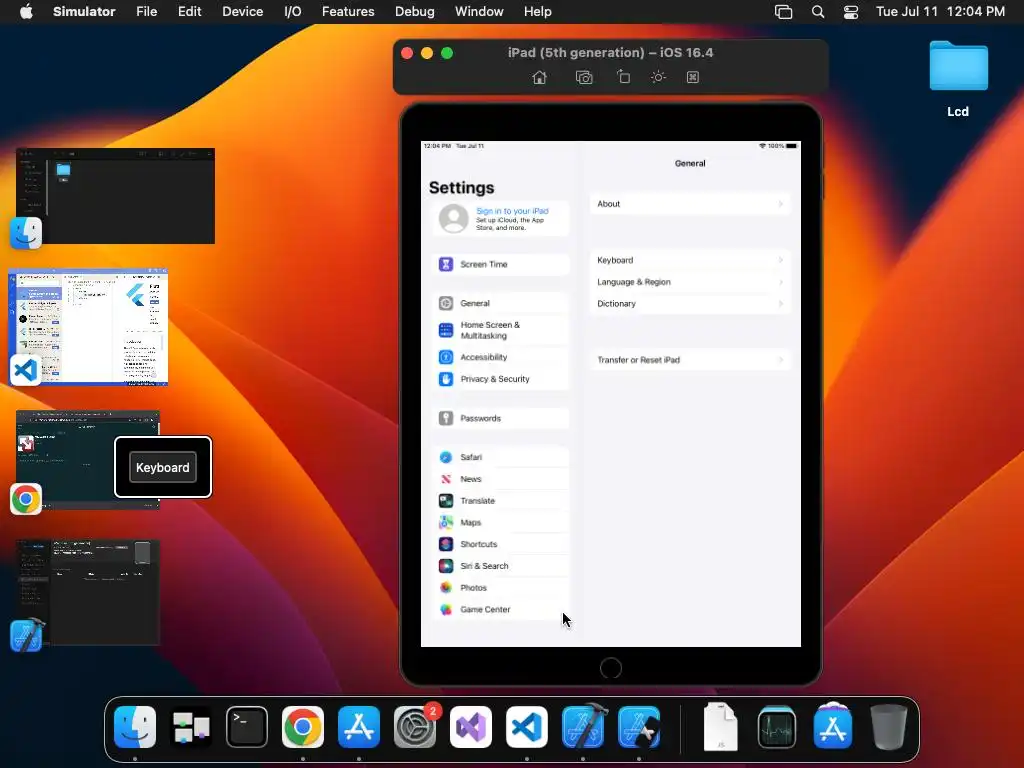The image size is (1024, 768).
Task: Open Google Chrome from the Dock
Action: [x=303, y=727]
